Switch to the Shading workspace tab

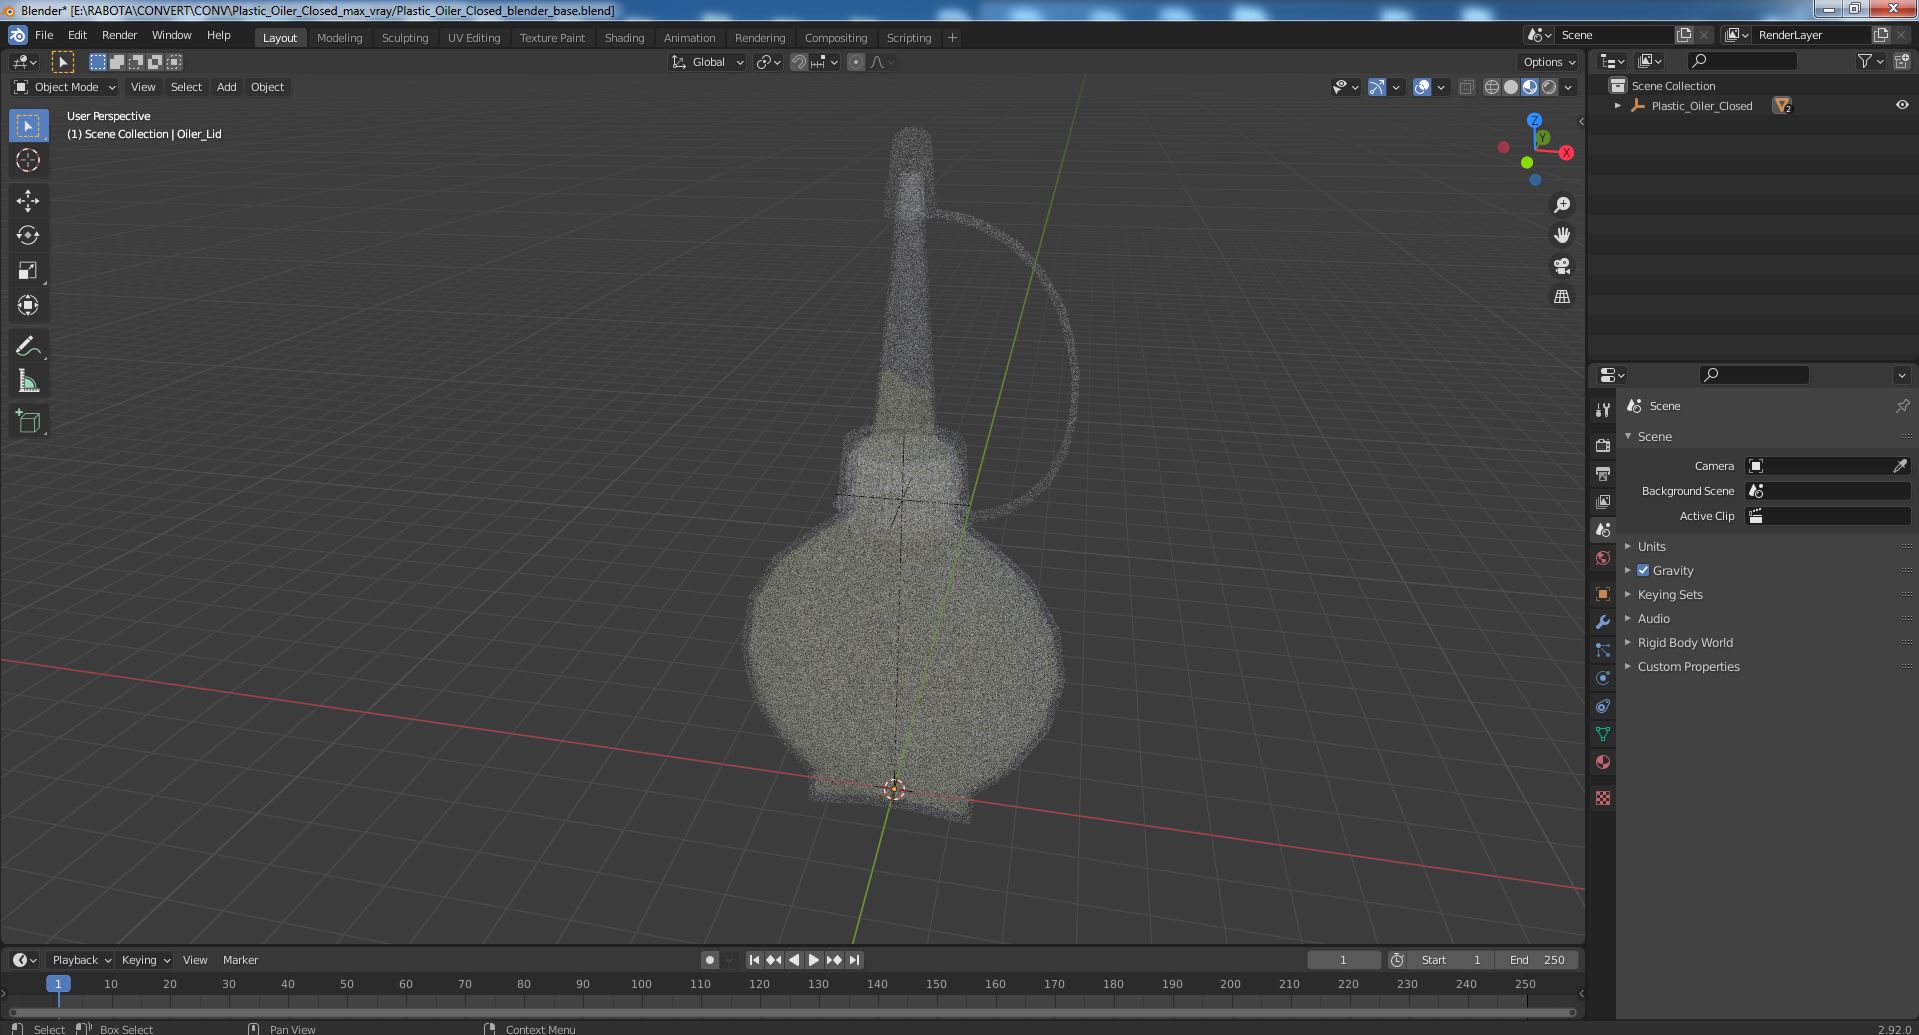tap(624, 38)
